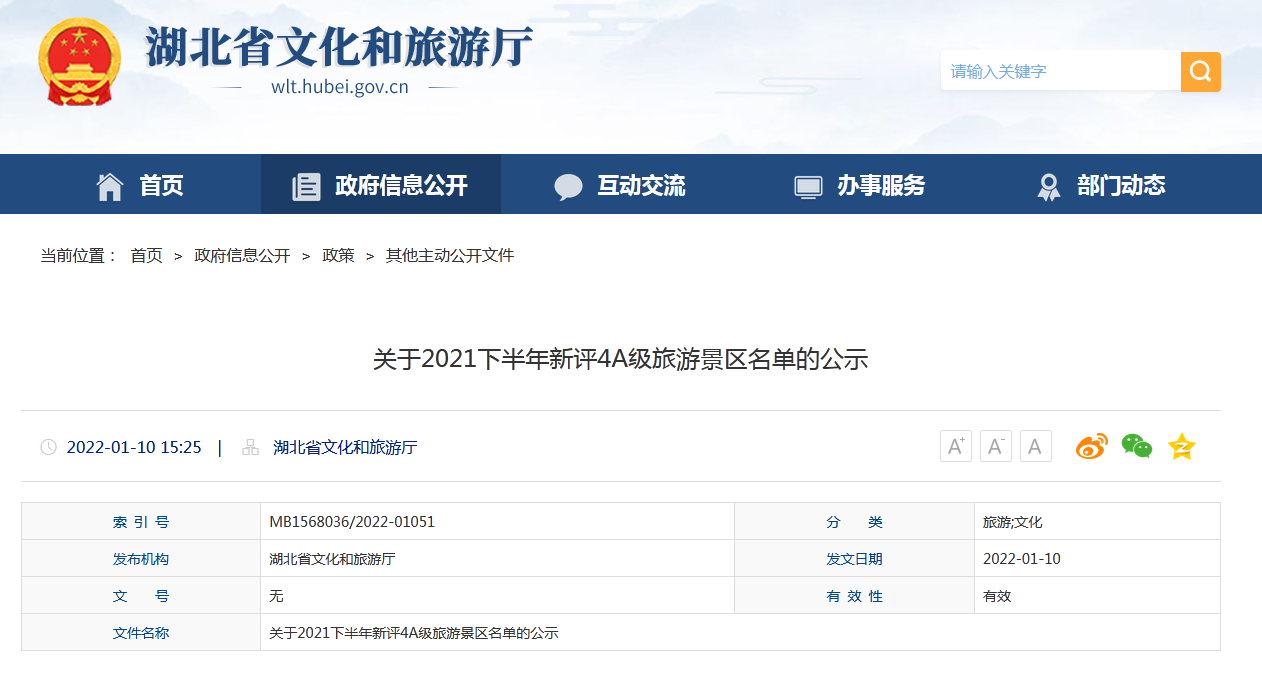Click the yellow QQ Zone star icon

point(1182,446)
